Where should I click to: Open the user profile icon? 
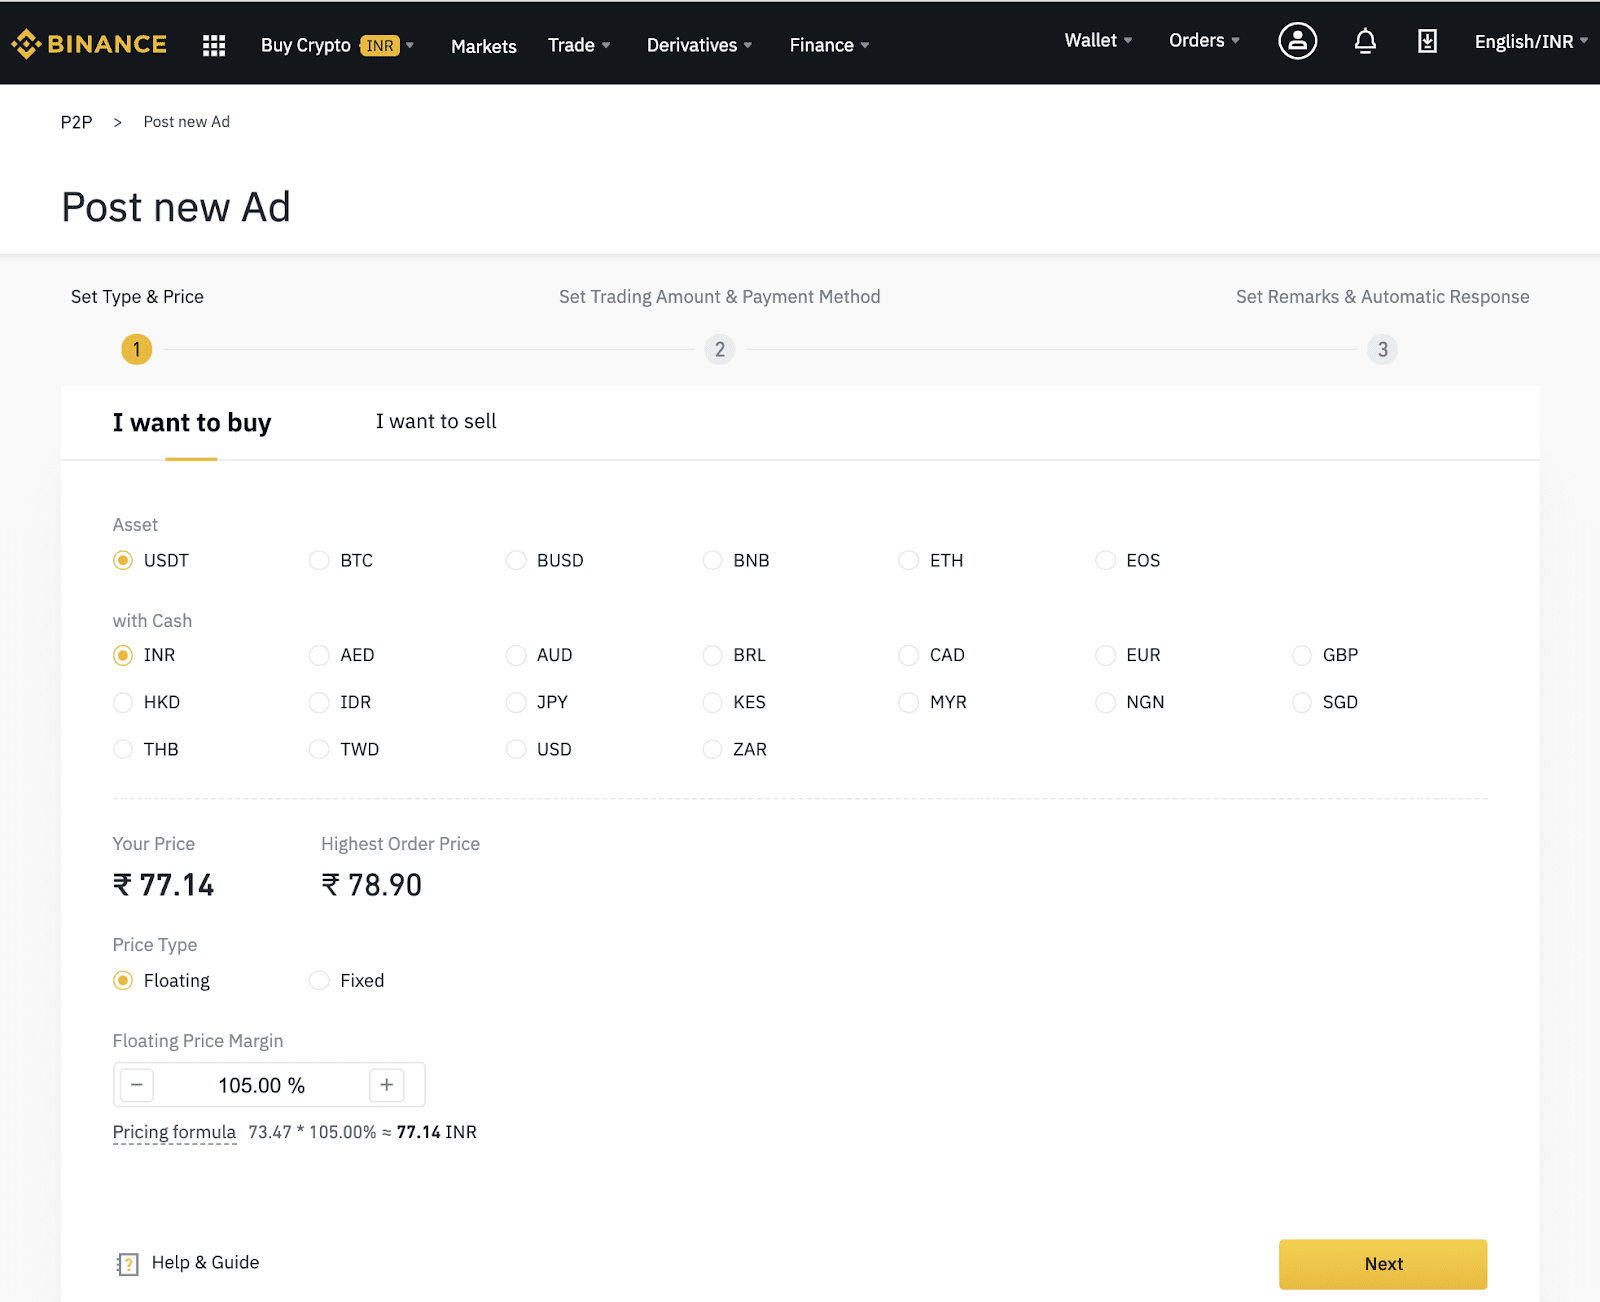tap(1297, 41)
